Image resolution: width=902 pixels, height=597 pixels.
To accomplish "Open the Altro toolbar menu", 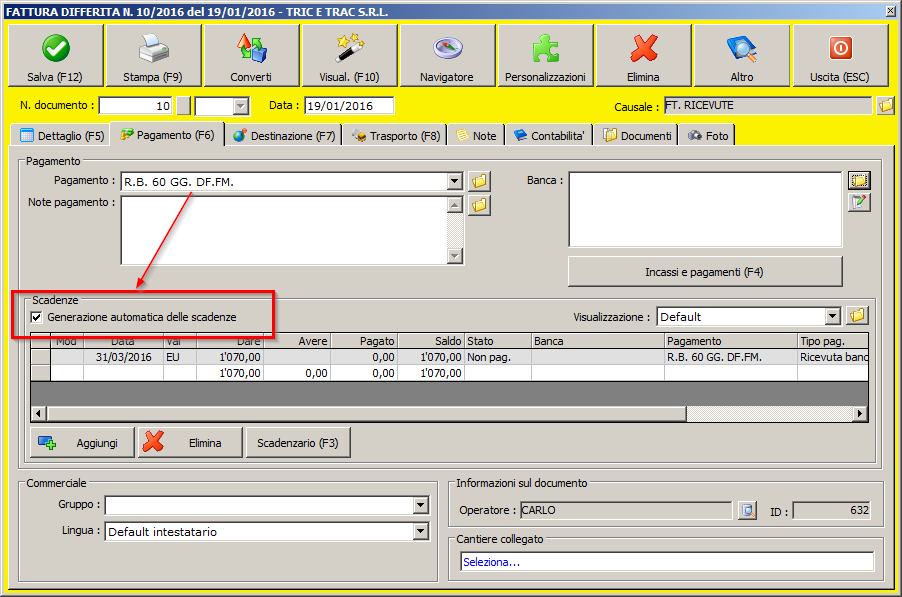I will 742,56.
